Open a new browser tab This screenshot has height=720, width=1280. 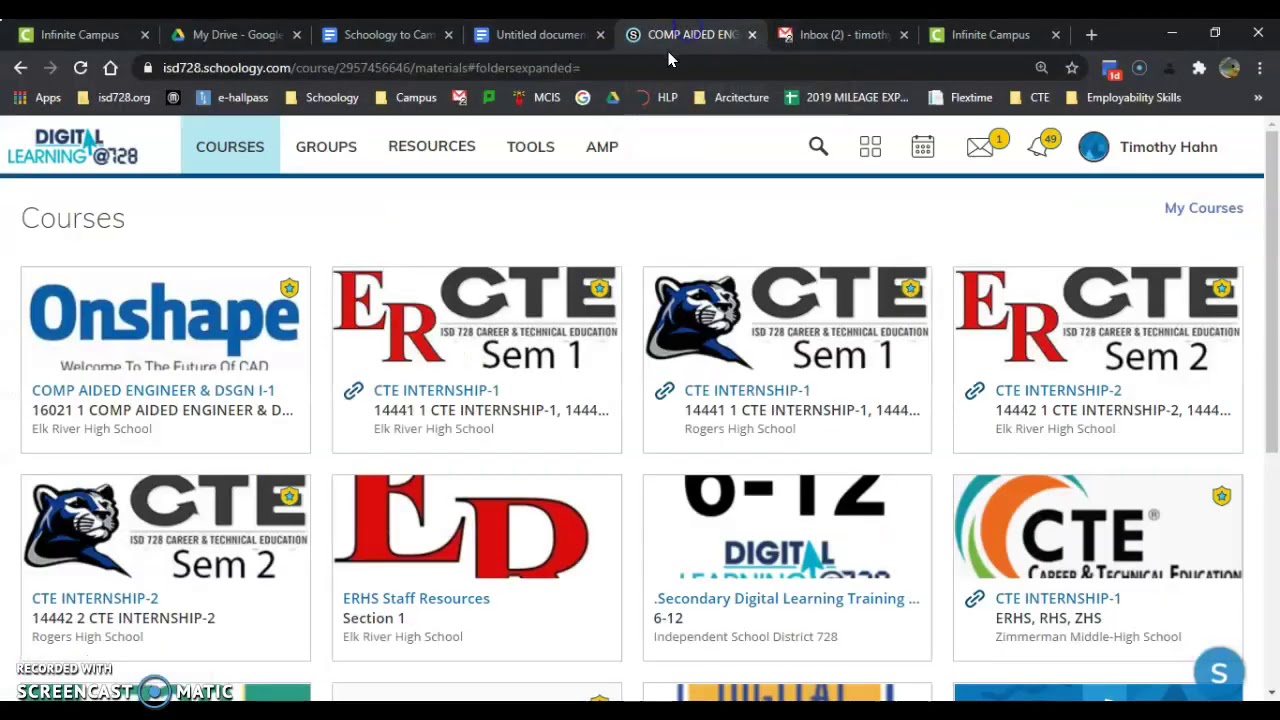coord(1091,34)
